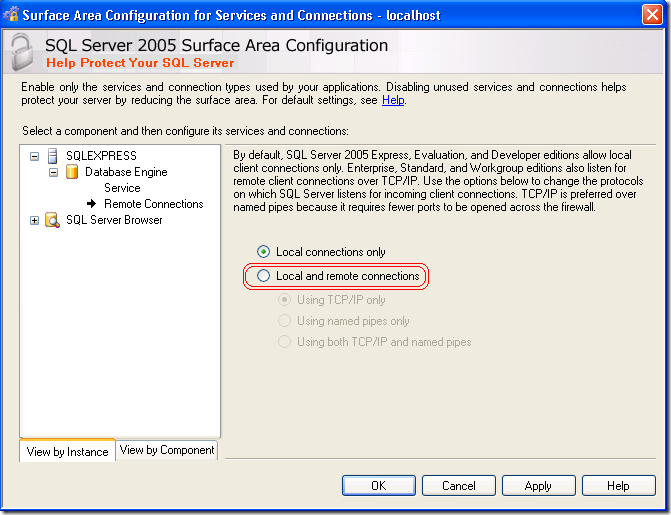
Task: Click the Database Engine cylinder icon
Action: click(x=71, y=172)
